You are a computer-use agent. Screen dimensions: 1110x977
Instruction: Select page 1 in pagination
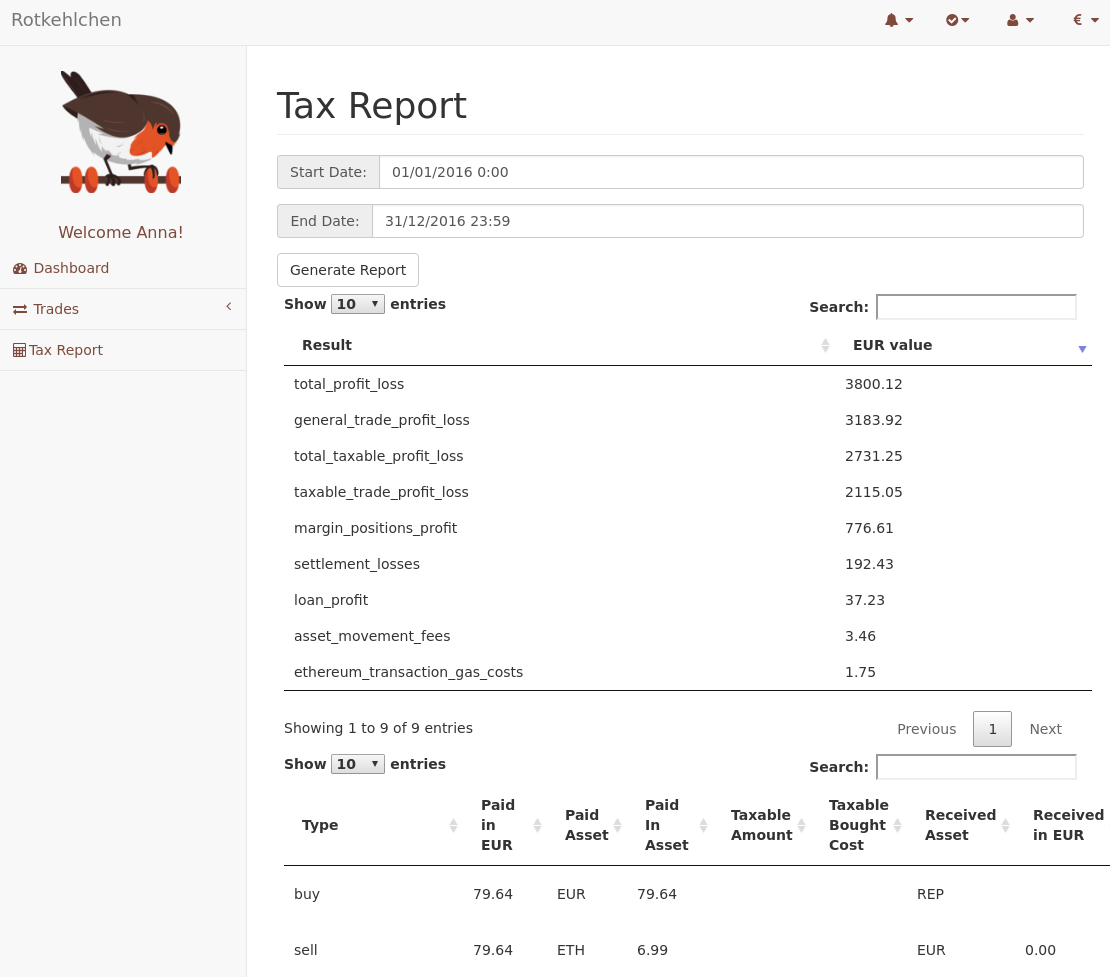pos(992,729)
